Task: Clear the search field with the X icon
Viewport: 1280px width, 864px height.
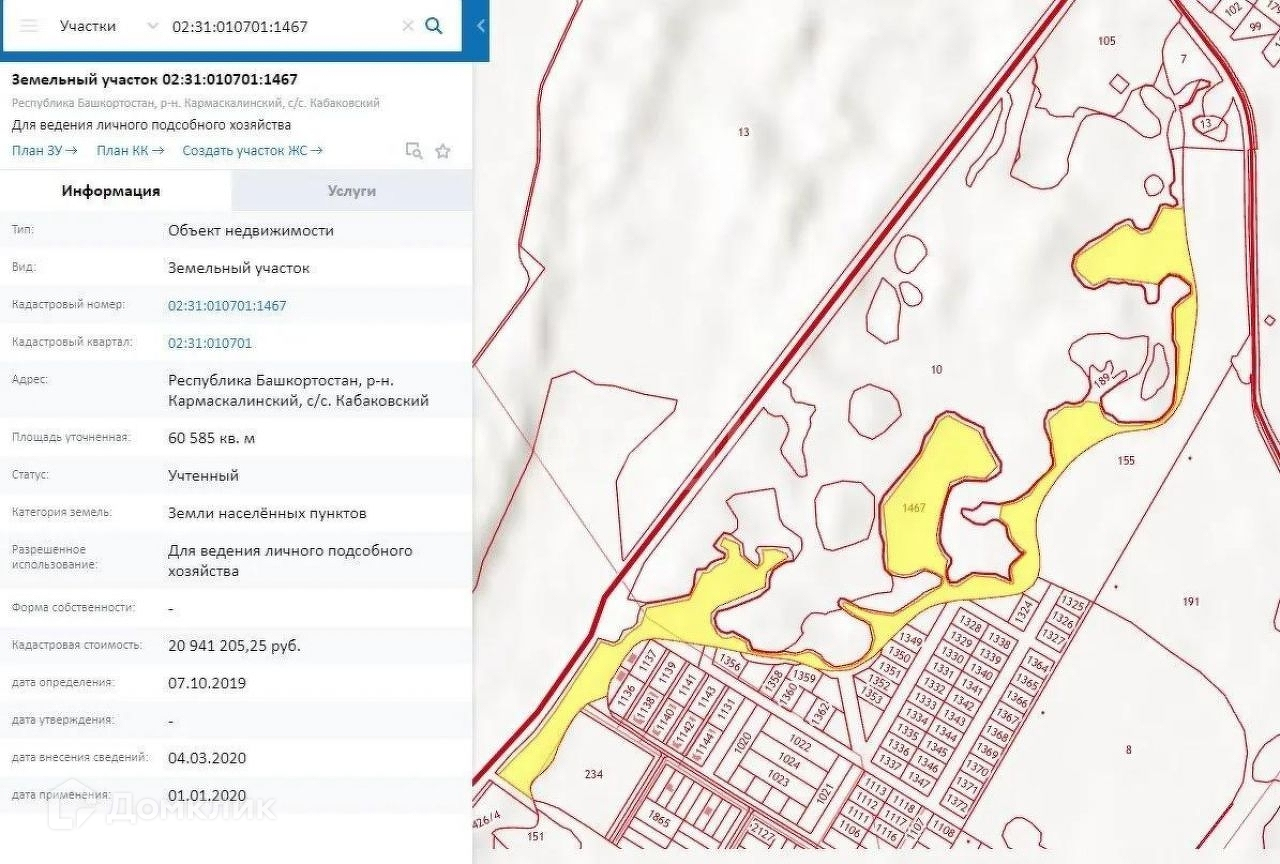Action: 408,26
